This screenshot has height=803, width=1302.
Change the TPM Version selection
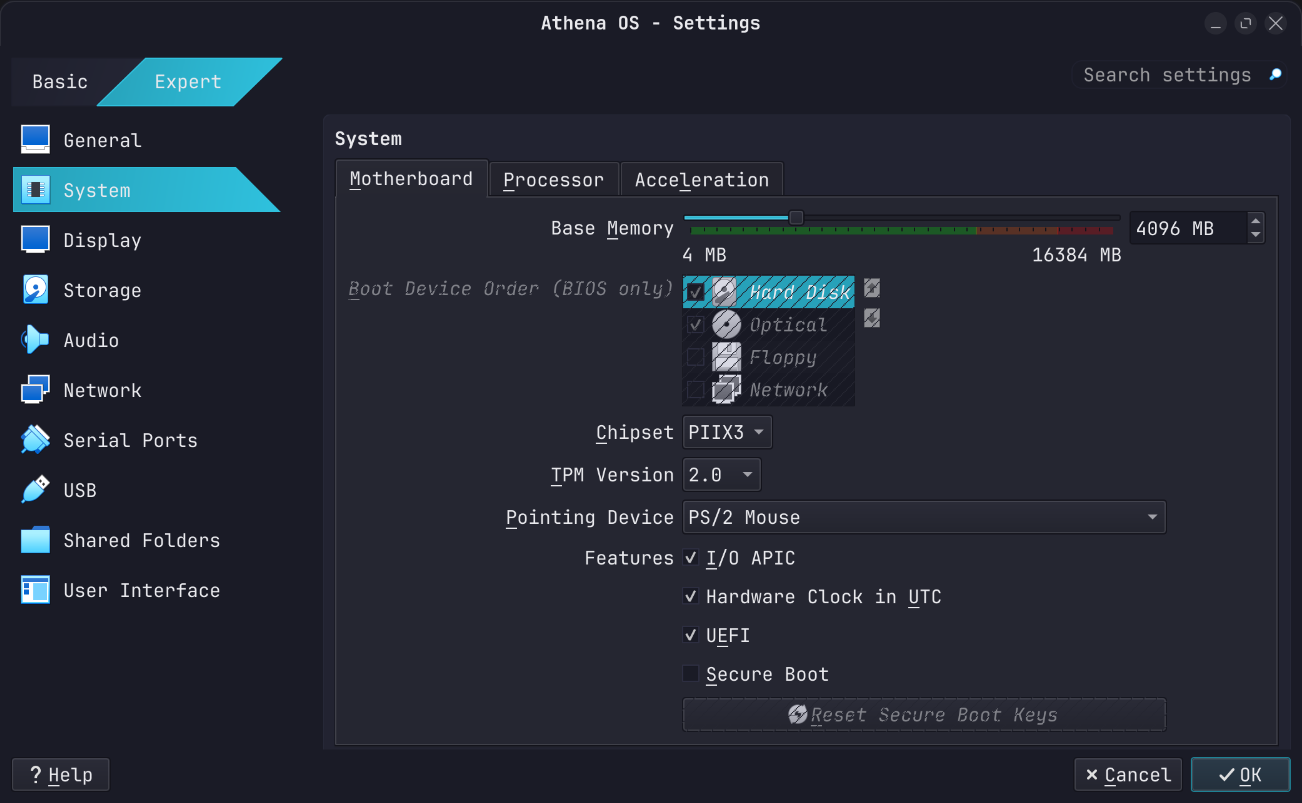coord(721,474)
